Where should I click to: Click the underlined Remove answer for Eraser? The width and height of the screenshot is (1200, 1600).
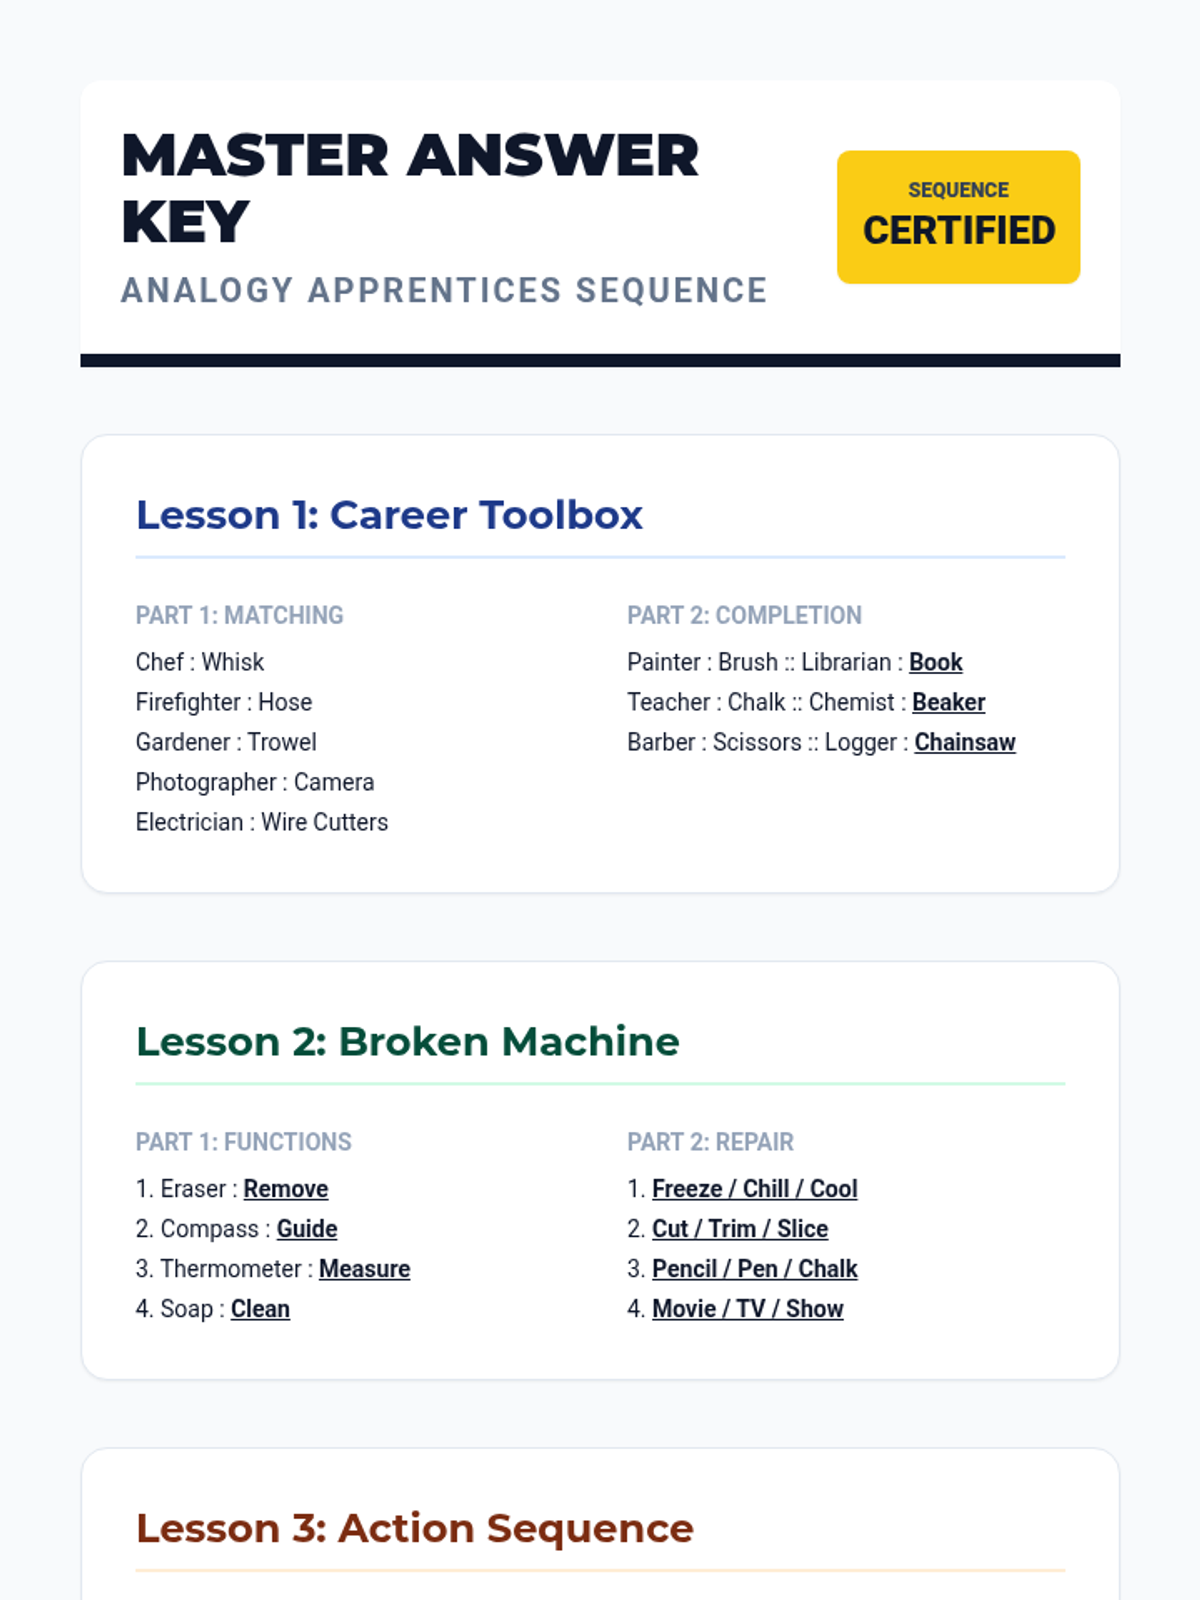[x=285, y=1189]
